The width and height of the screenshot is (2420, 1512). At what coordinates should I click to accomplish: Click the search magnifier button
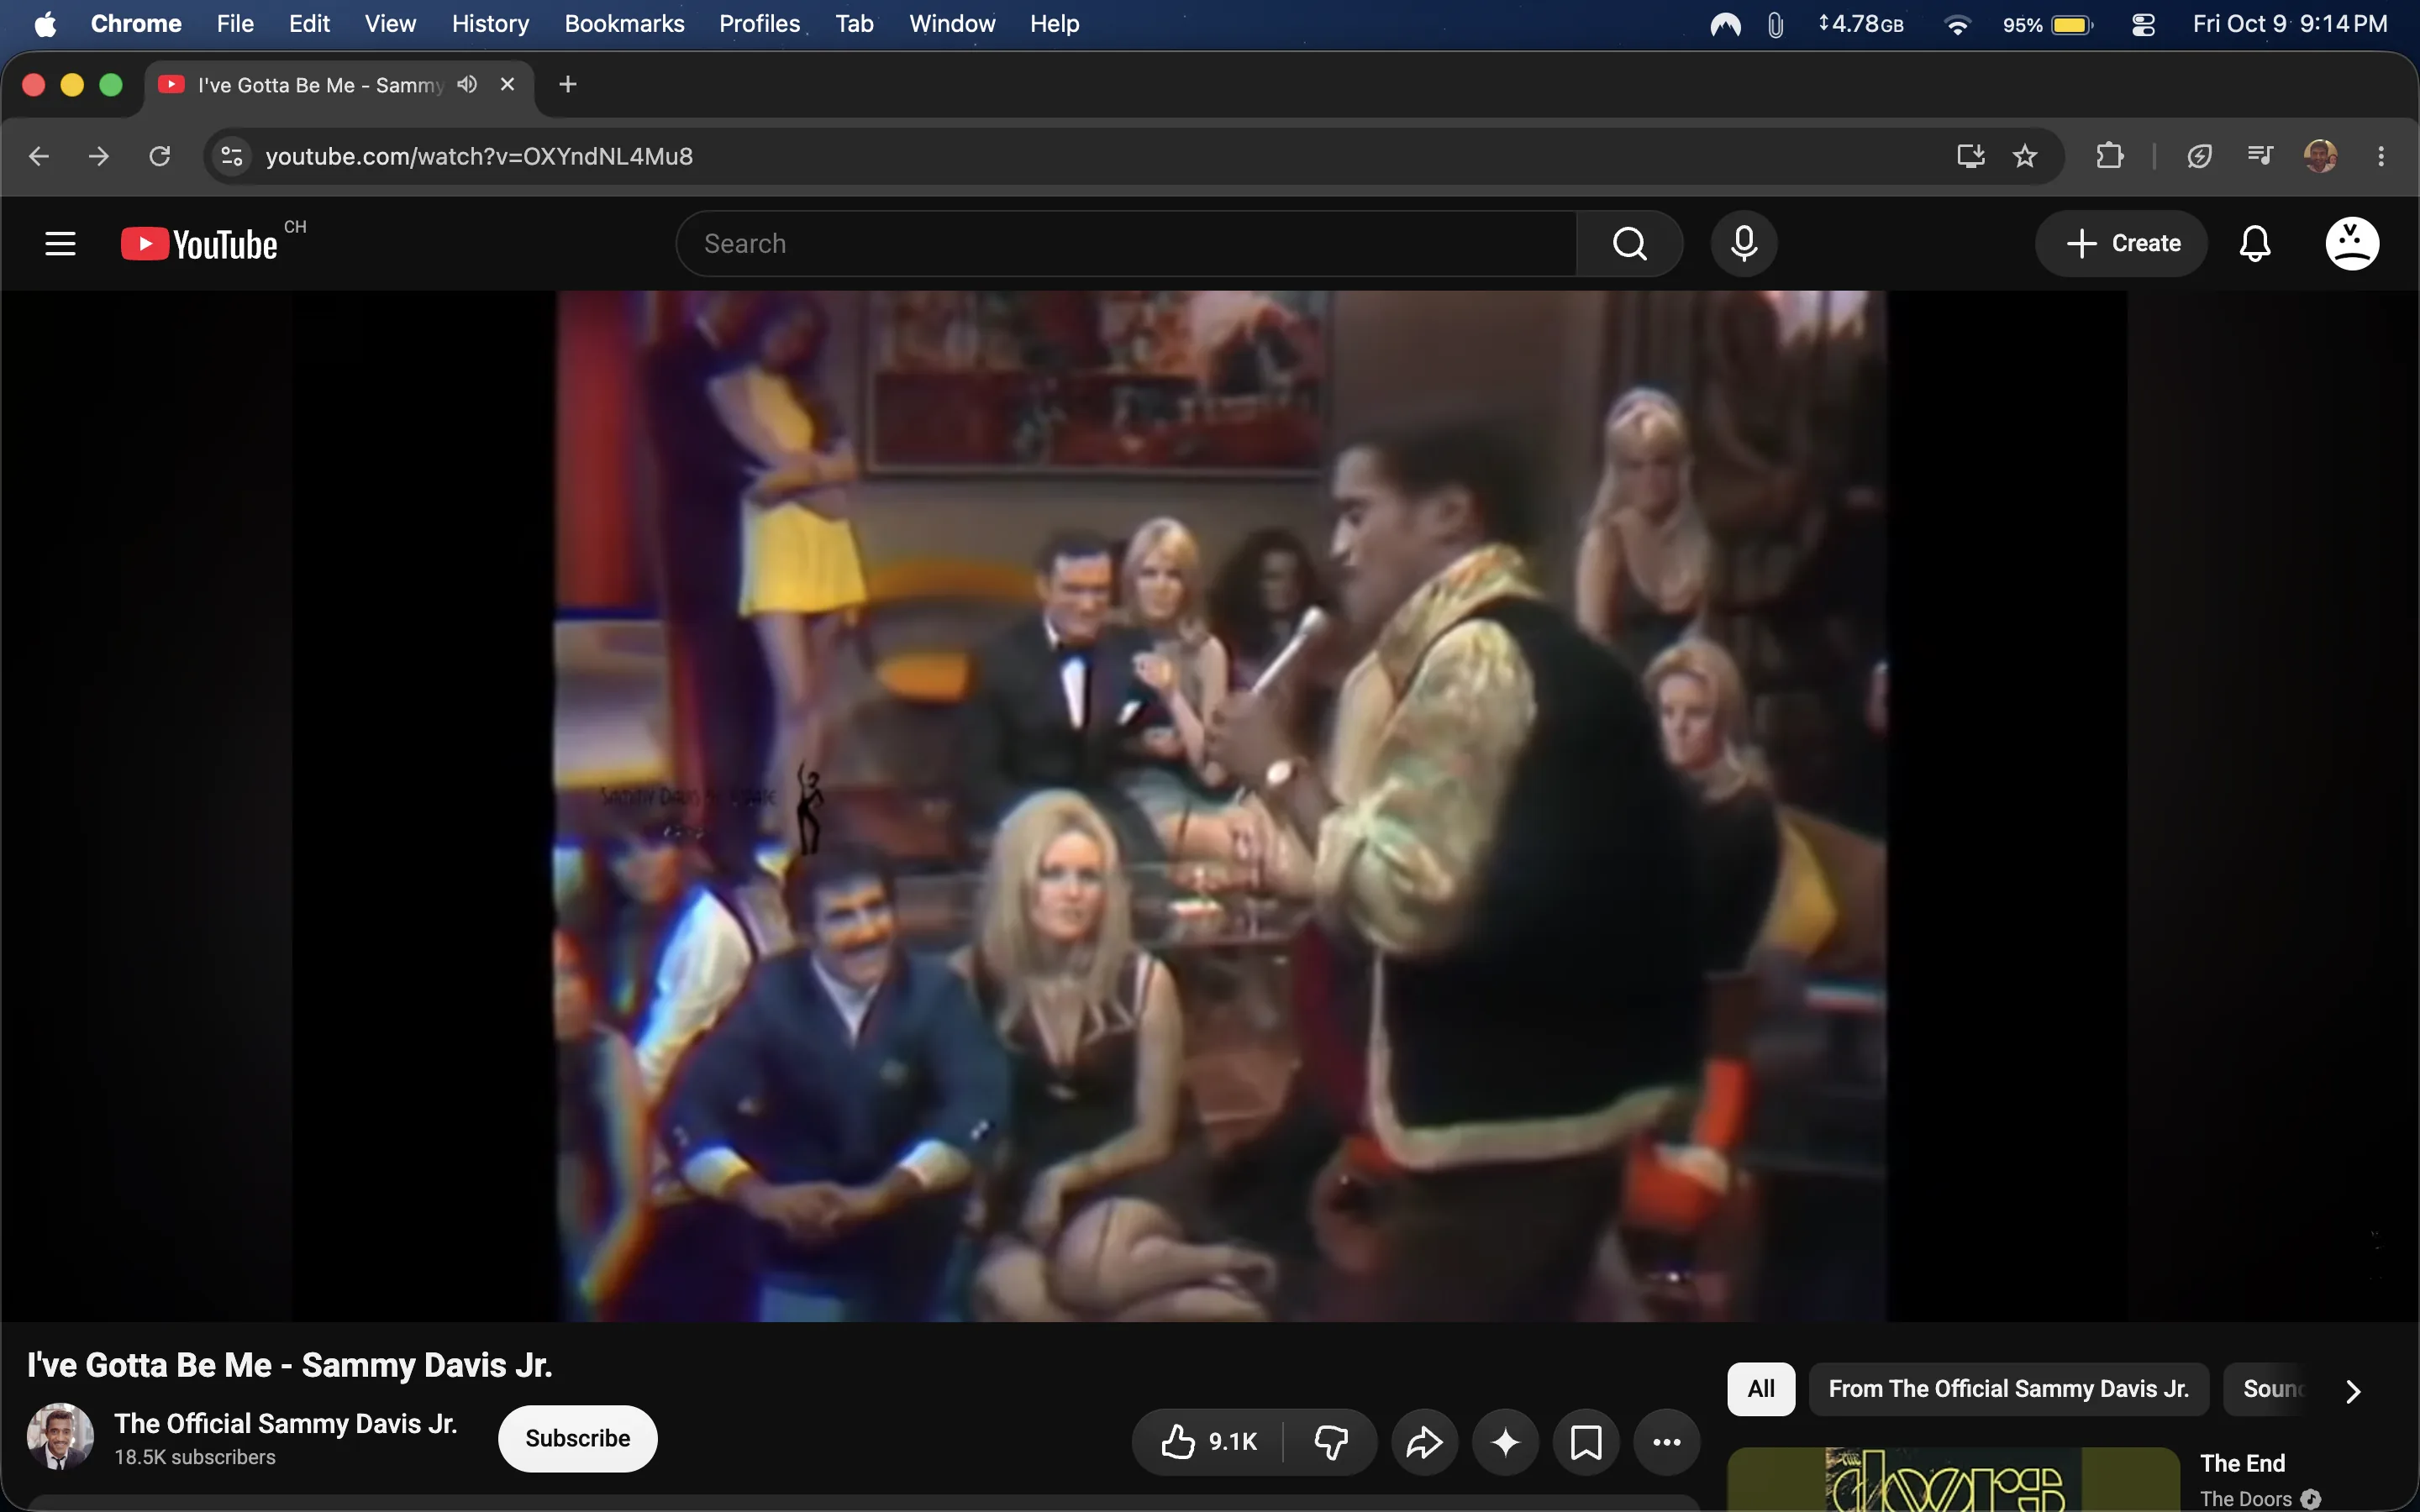click(1629, 243)
